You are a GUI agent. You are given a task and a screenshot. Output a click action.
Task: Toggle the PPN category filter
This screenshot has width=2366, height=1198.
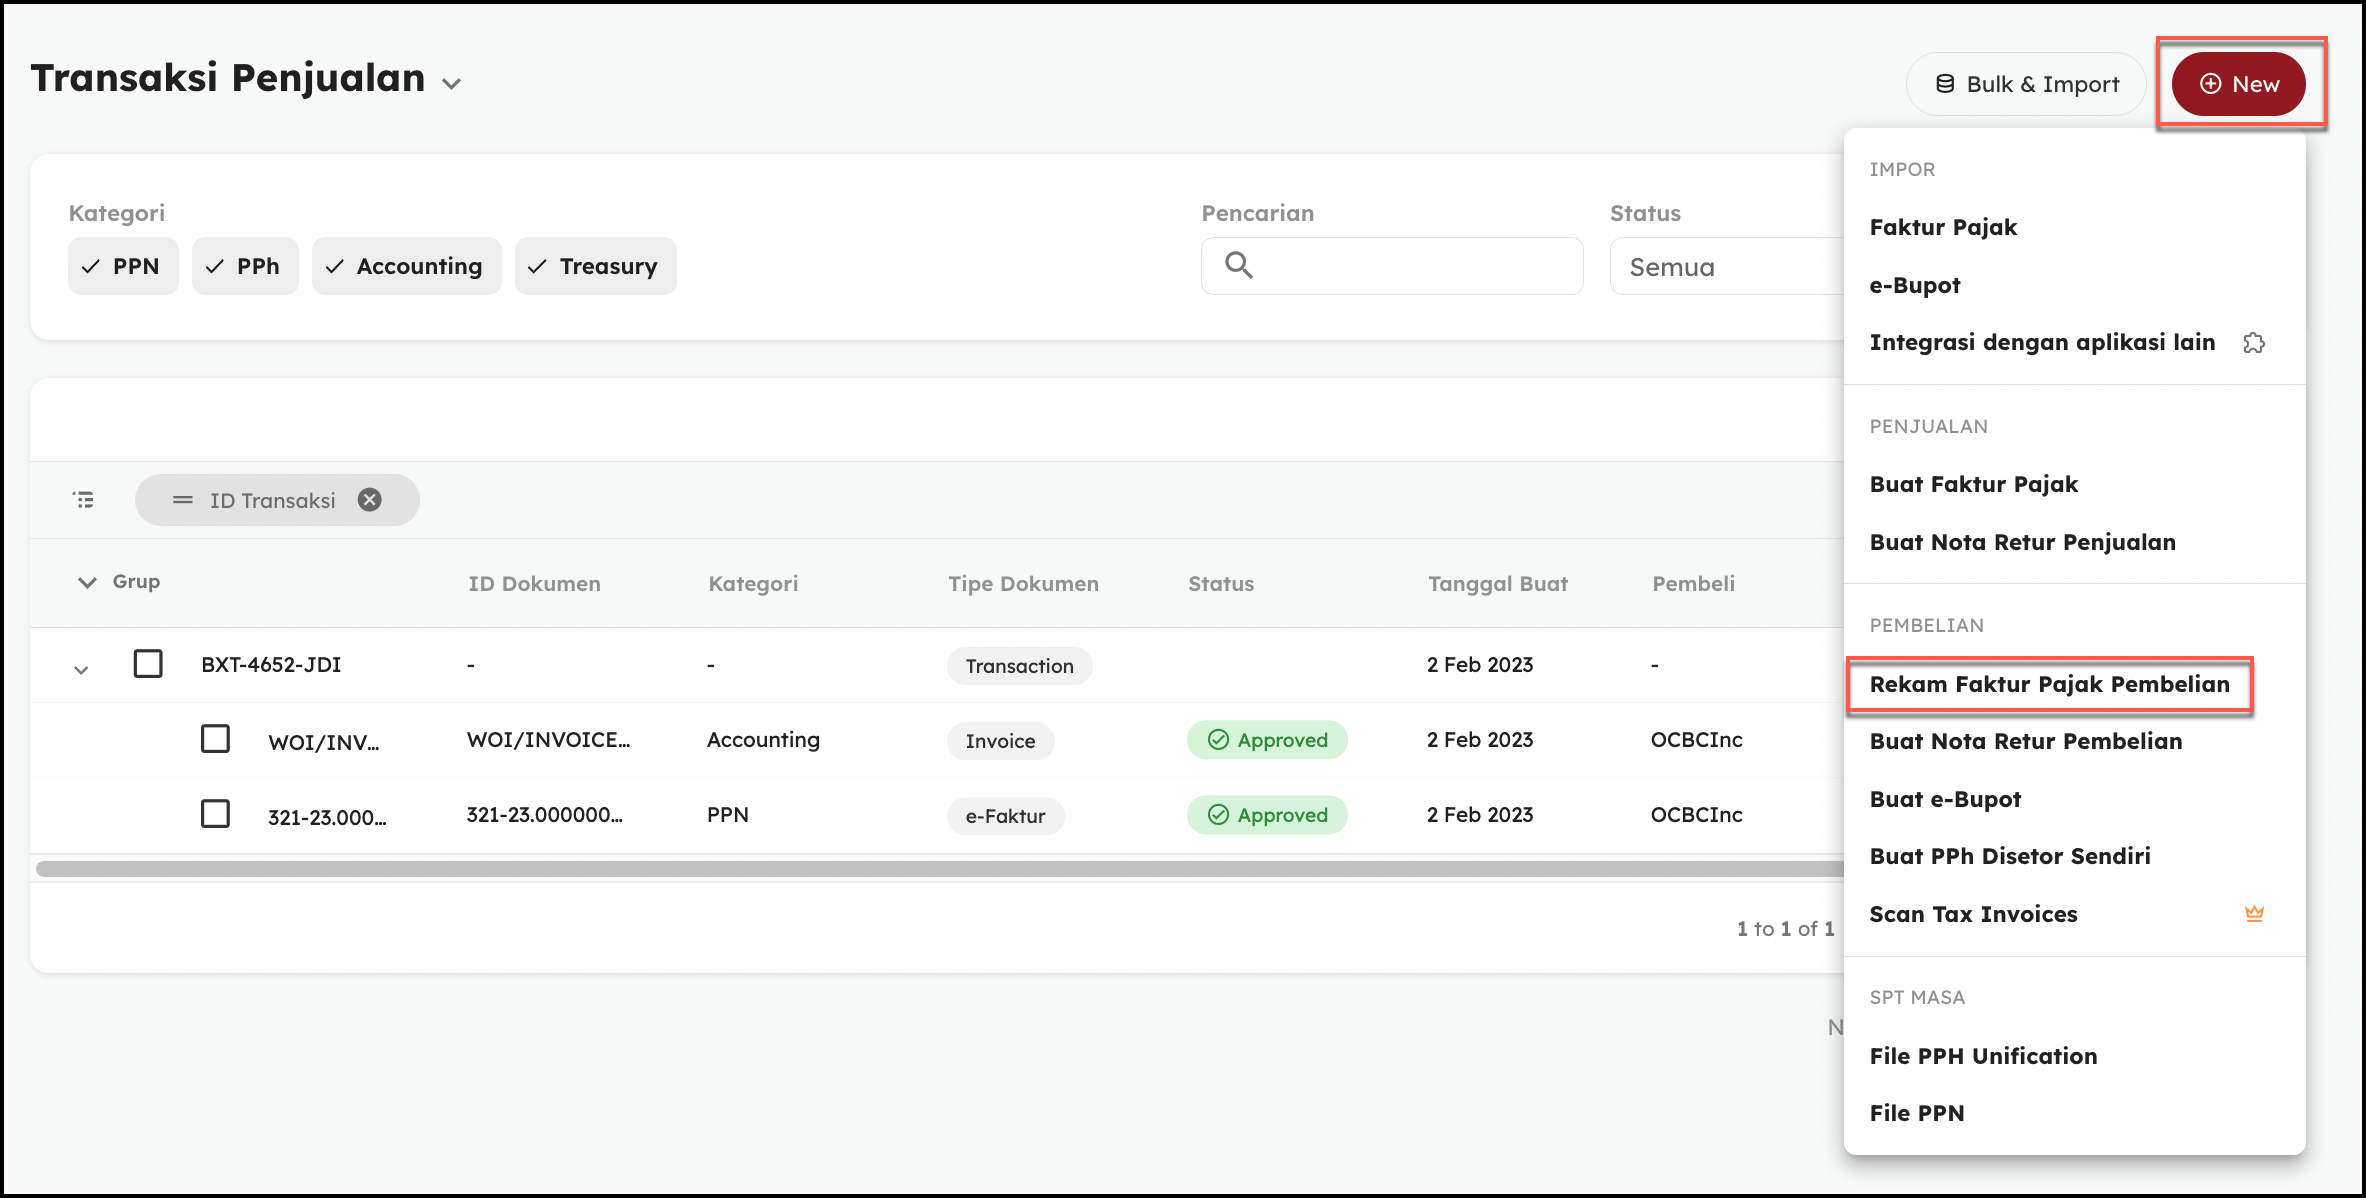123,266
